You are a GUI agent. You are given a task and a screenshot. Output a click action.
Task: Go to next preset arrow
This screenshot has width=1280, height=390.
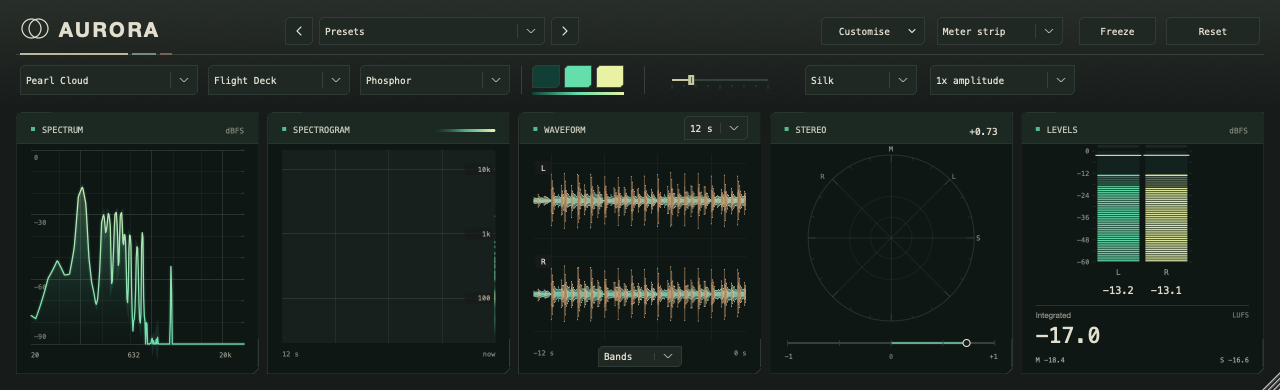coord(565,31)
